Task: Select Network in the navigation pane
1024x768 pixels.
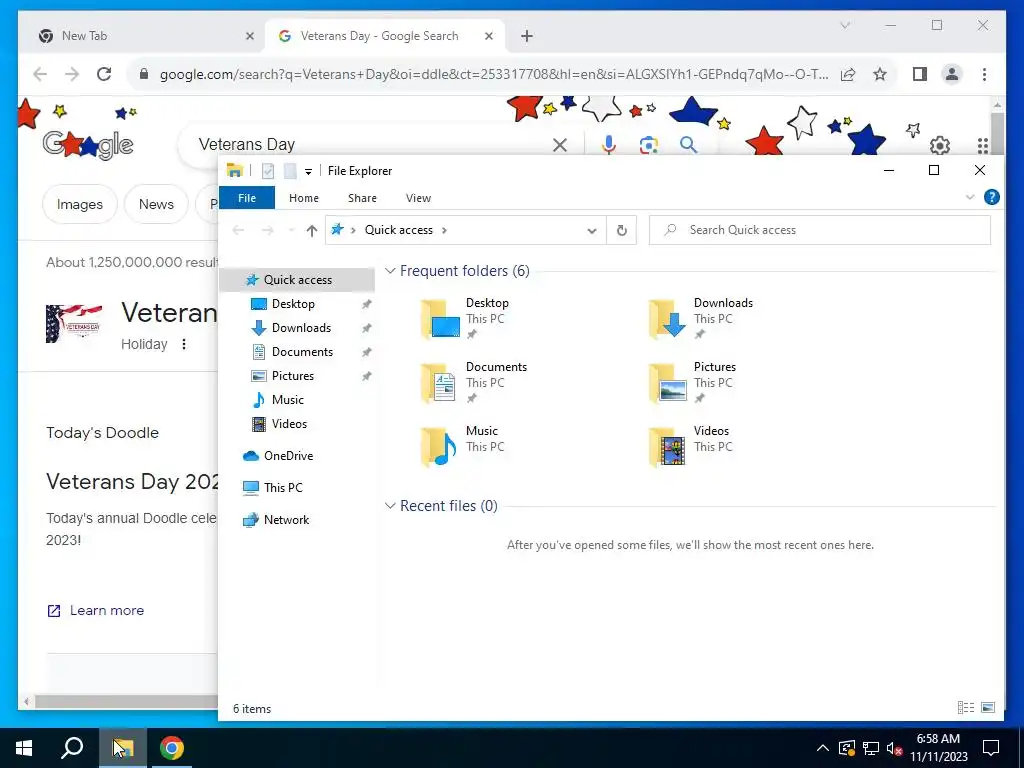Action: point(286,520)
